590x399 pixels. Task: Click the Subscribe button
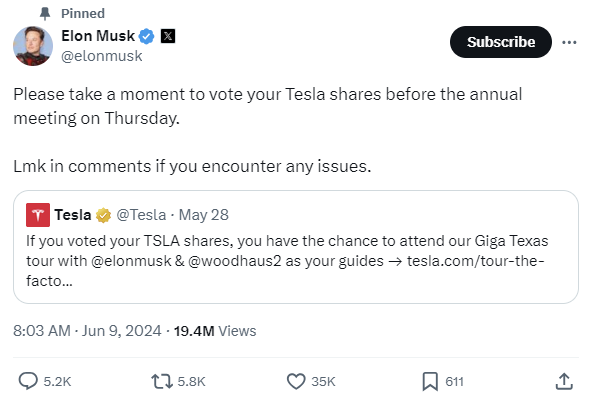(501, 42)
